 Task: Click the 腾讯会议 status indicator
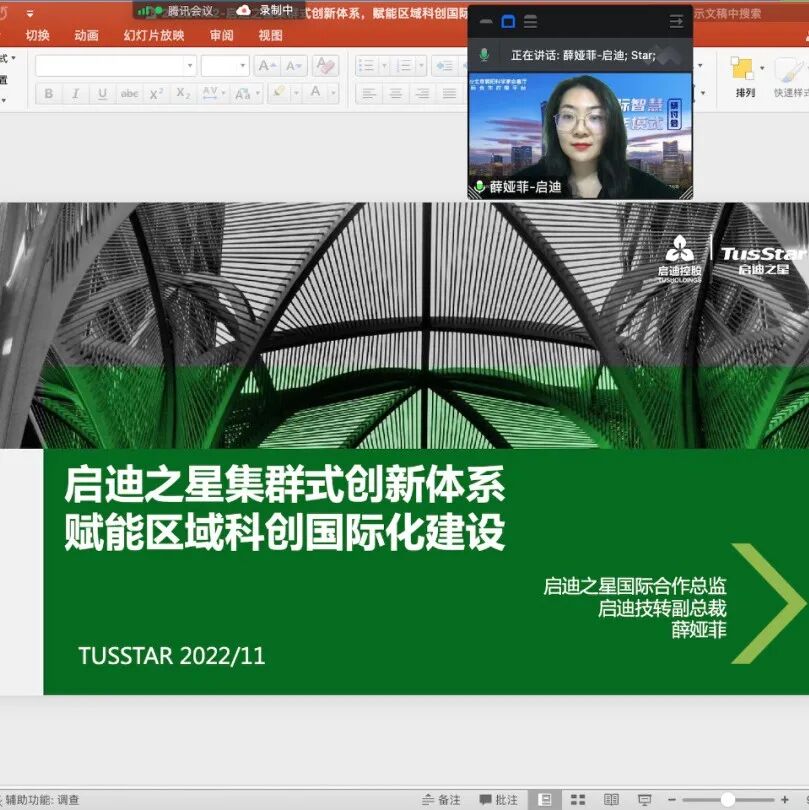point(177,11)
